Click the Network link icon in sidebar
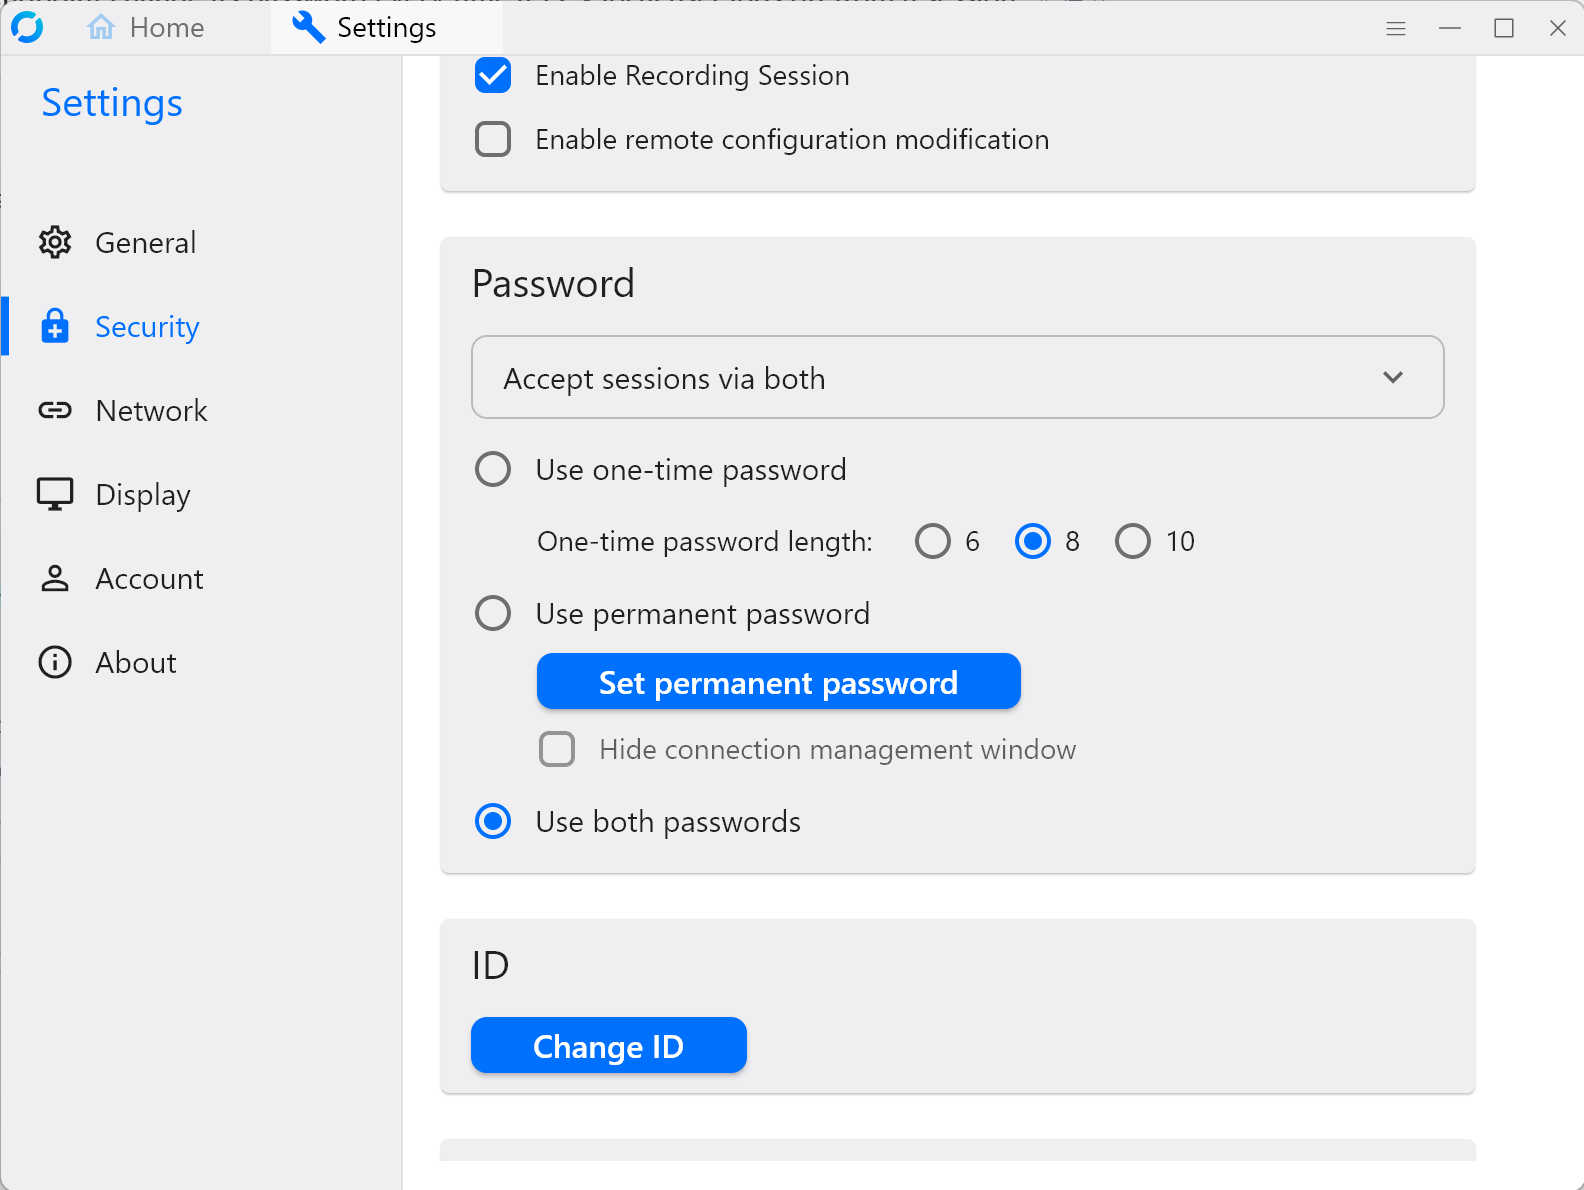The height and width of the screenshot is (1190, 1584). click(55, 410)
